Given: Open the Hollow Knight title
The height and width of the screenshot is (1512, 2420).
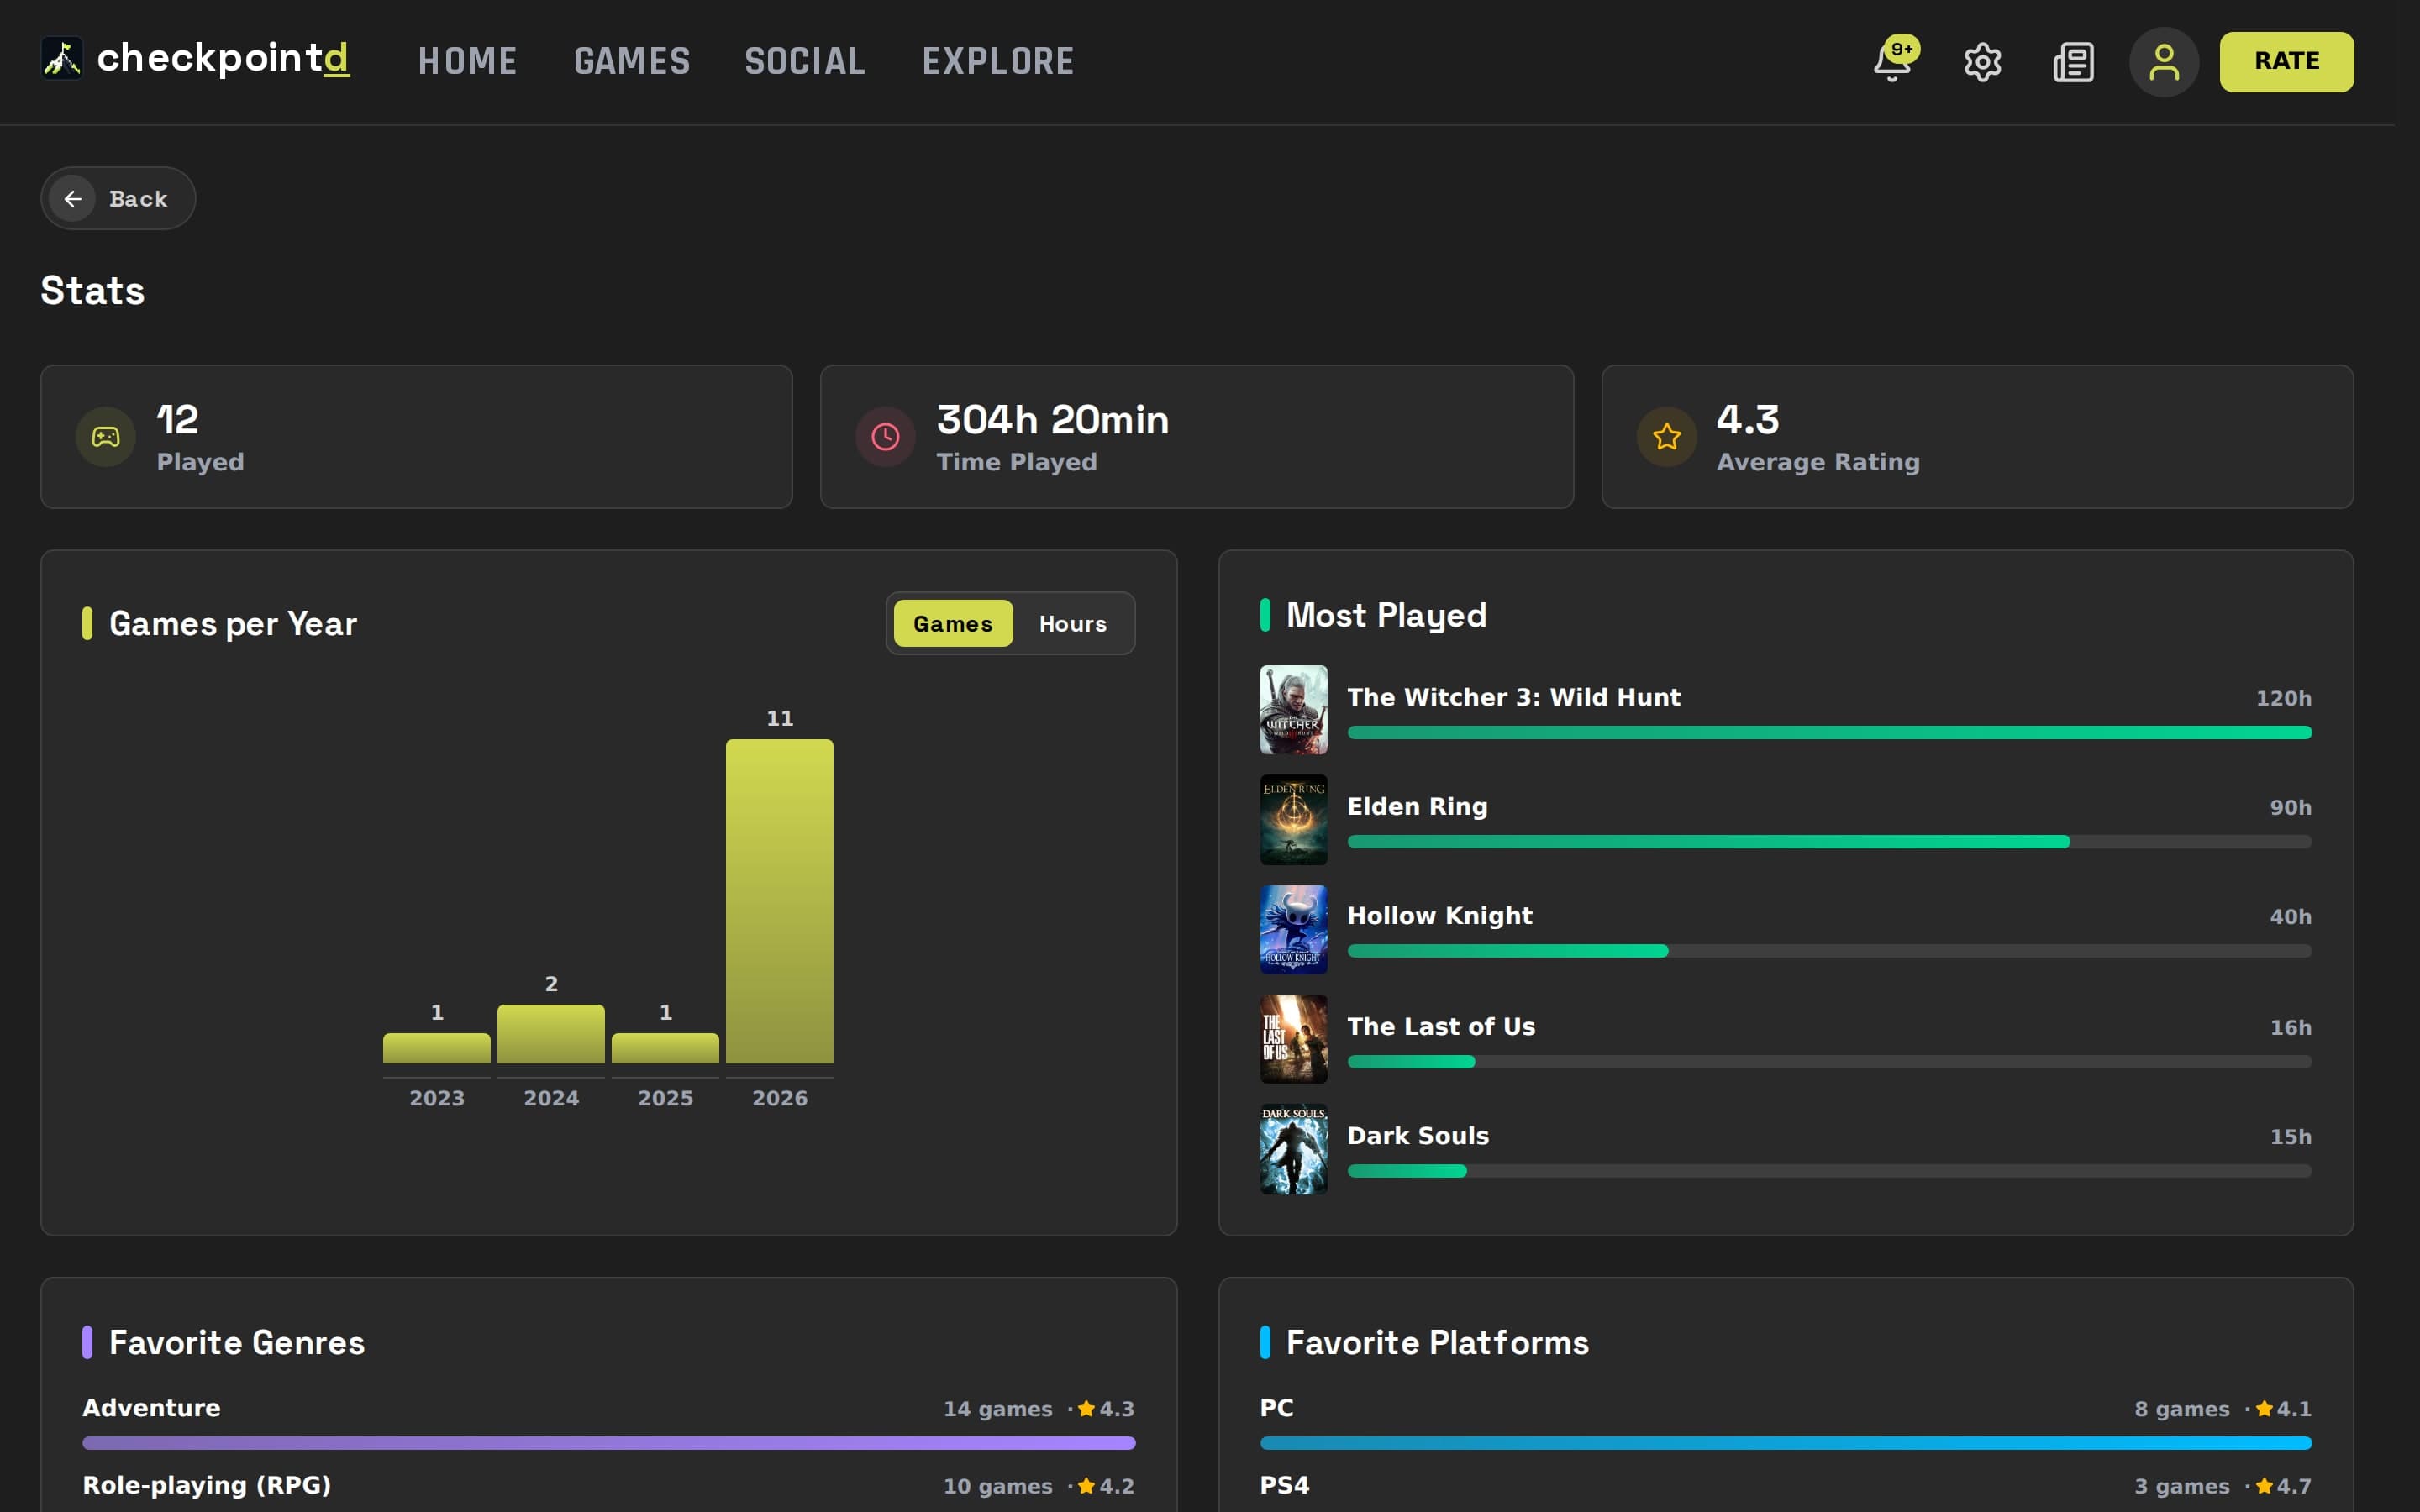Looking at the screenshot, I should click(1439, 916).
